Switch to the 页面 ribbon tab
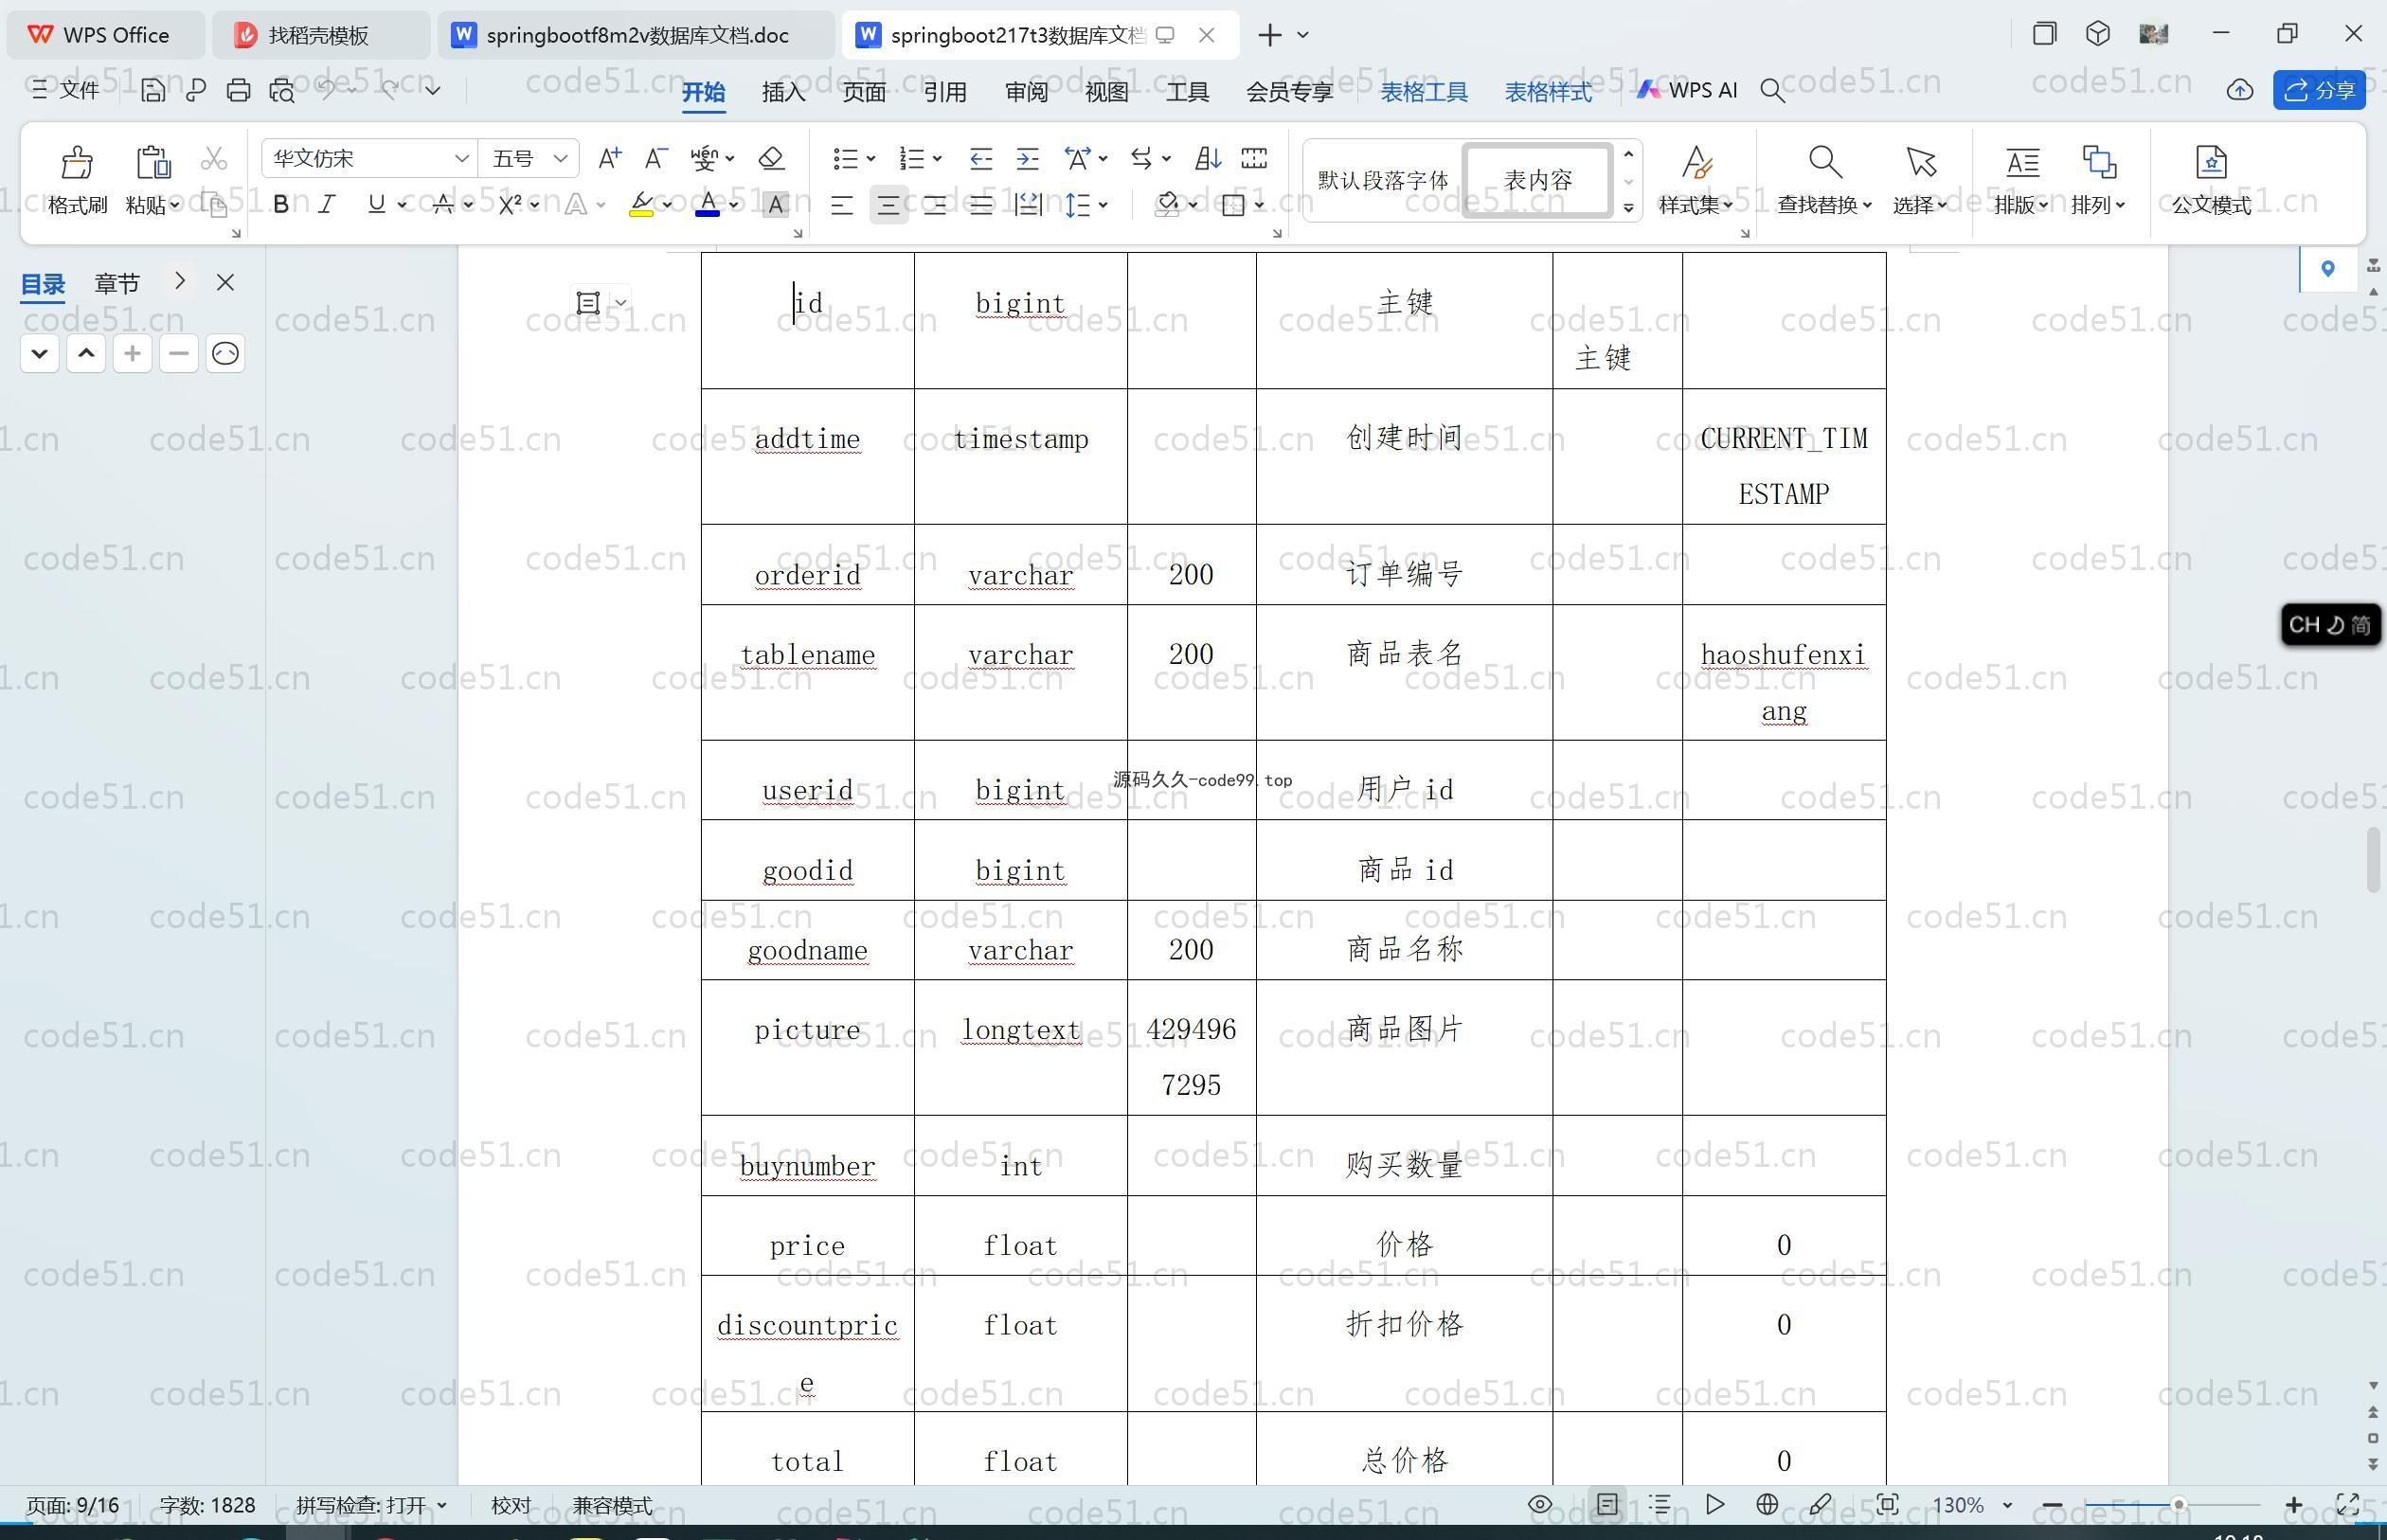This screenshot has width=2387, height=1540. [x=864, y=92]
